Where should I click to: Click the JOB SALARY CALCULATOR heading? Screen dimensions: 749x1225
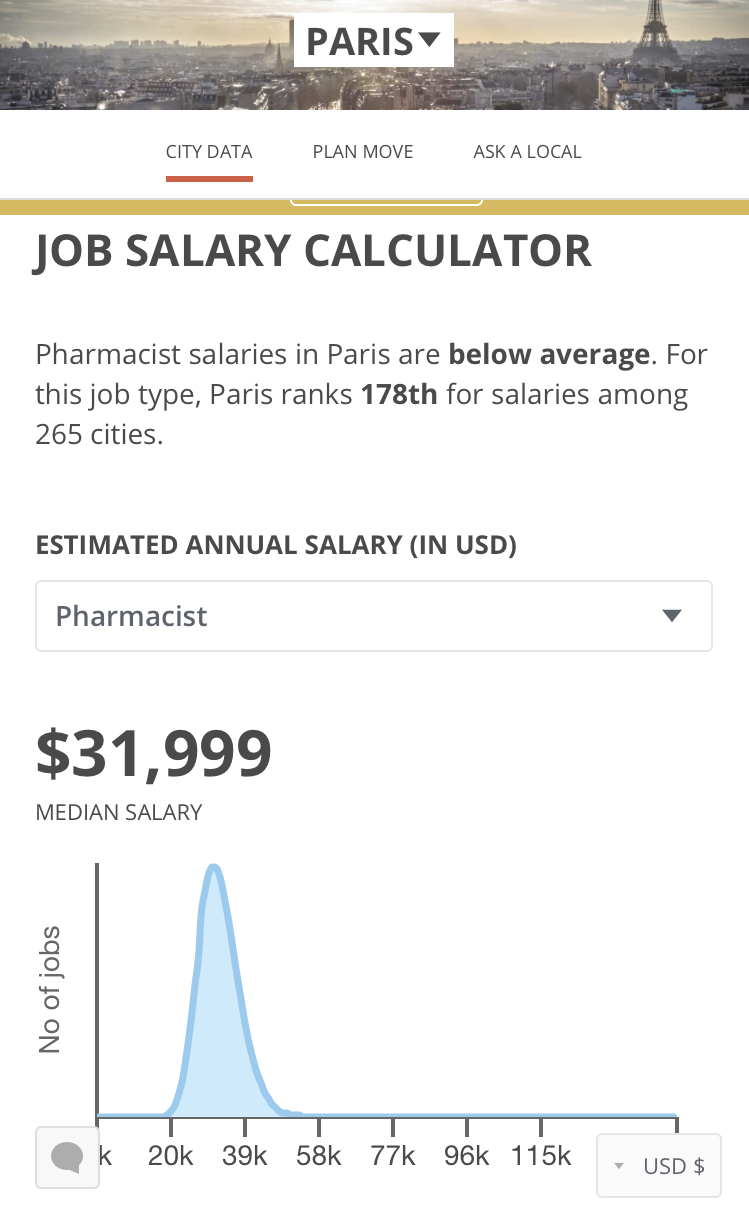(314, 250)
